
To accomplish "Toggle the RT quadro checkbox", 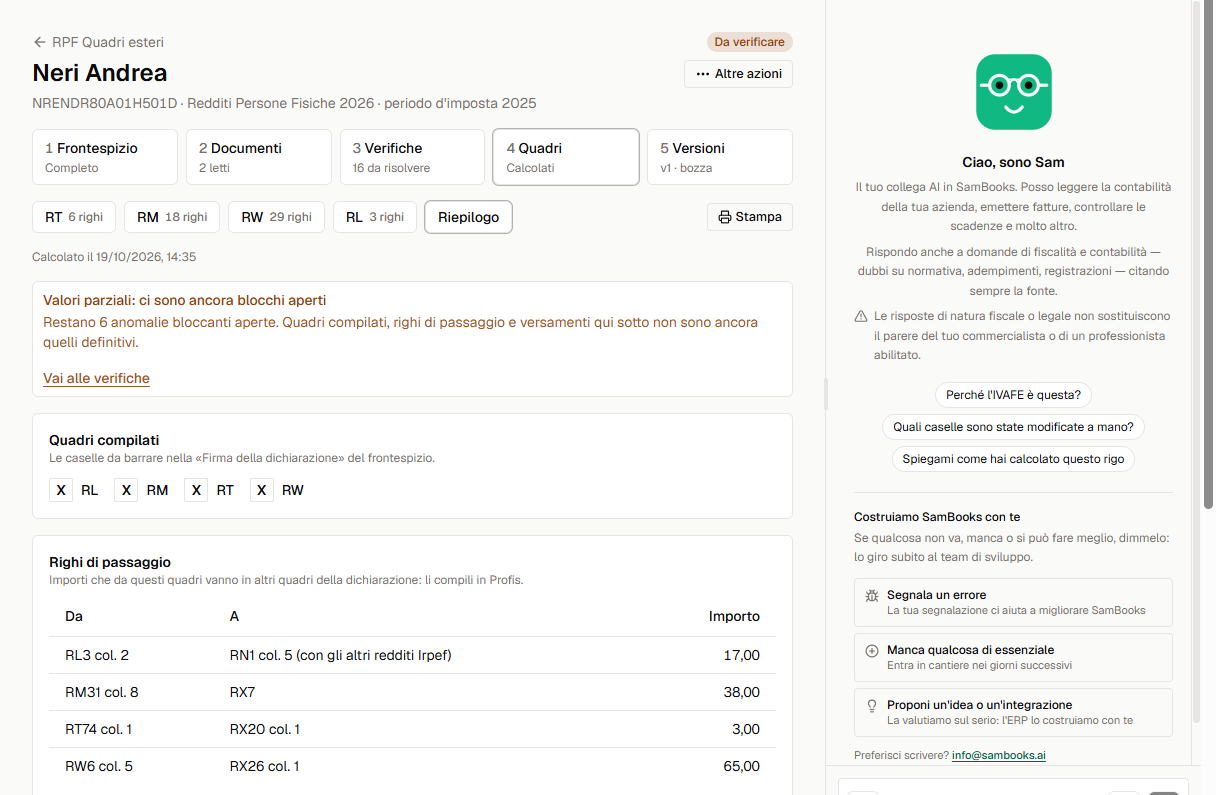I will coord(196,490).
